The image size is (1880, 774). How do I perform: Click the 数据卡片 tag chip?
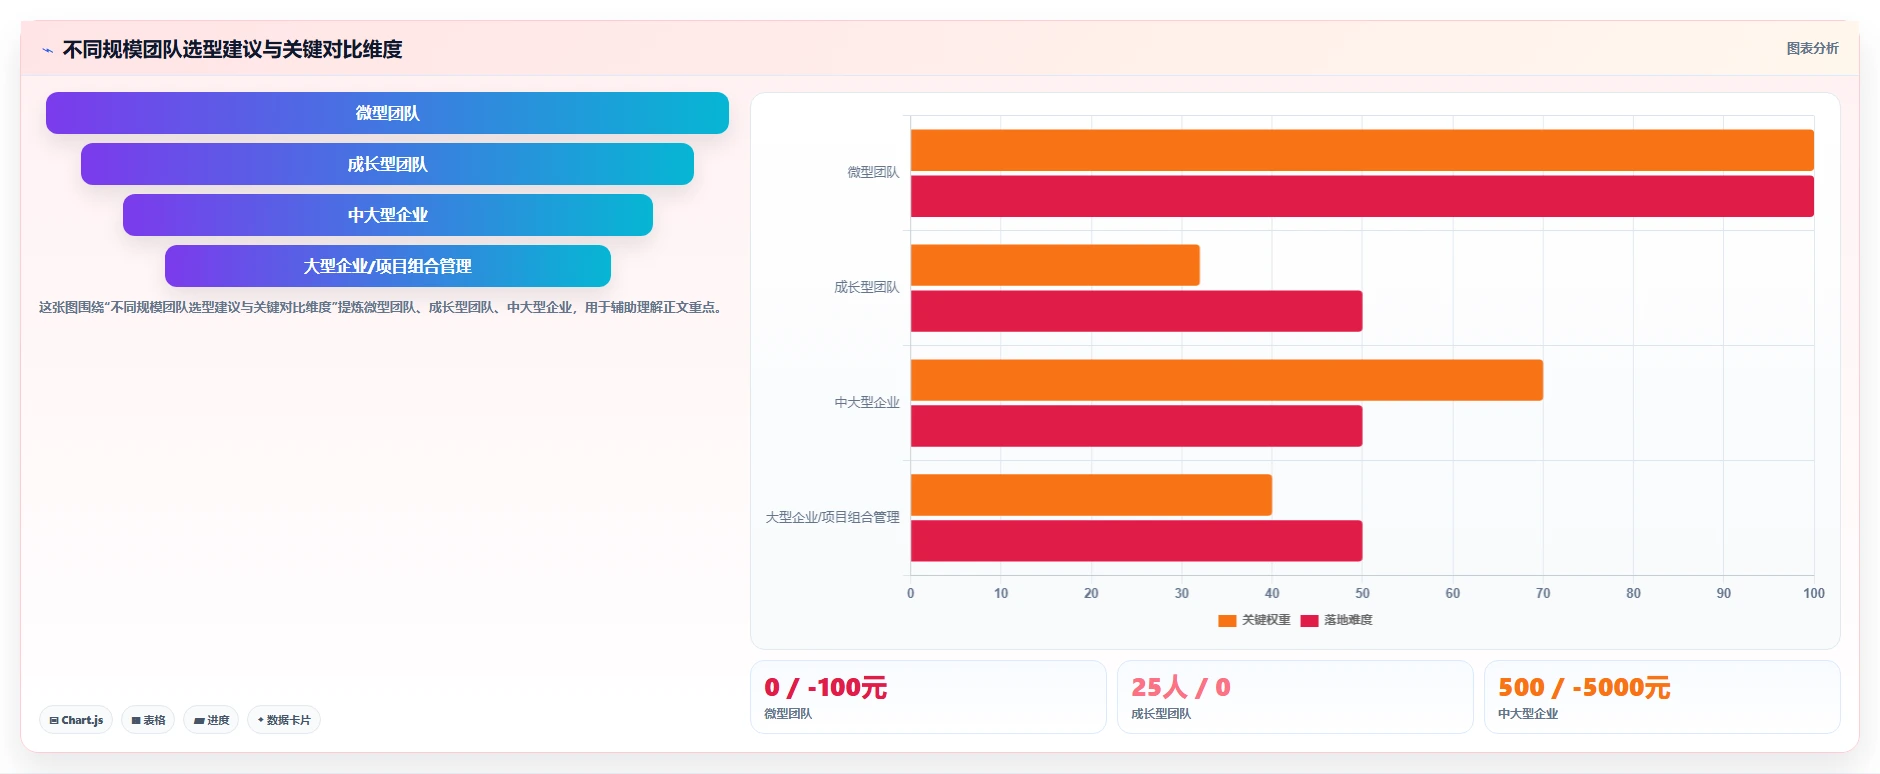click(x=284, y=720)
